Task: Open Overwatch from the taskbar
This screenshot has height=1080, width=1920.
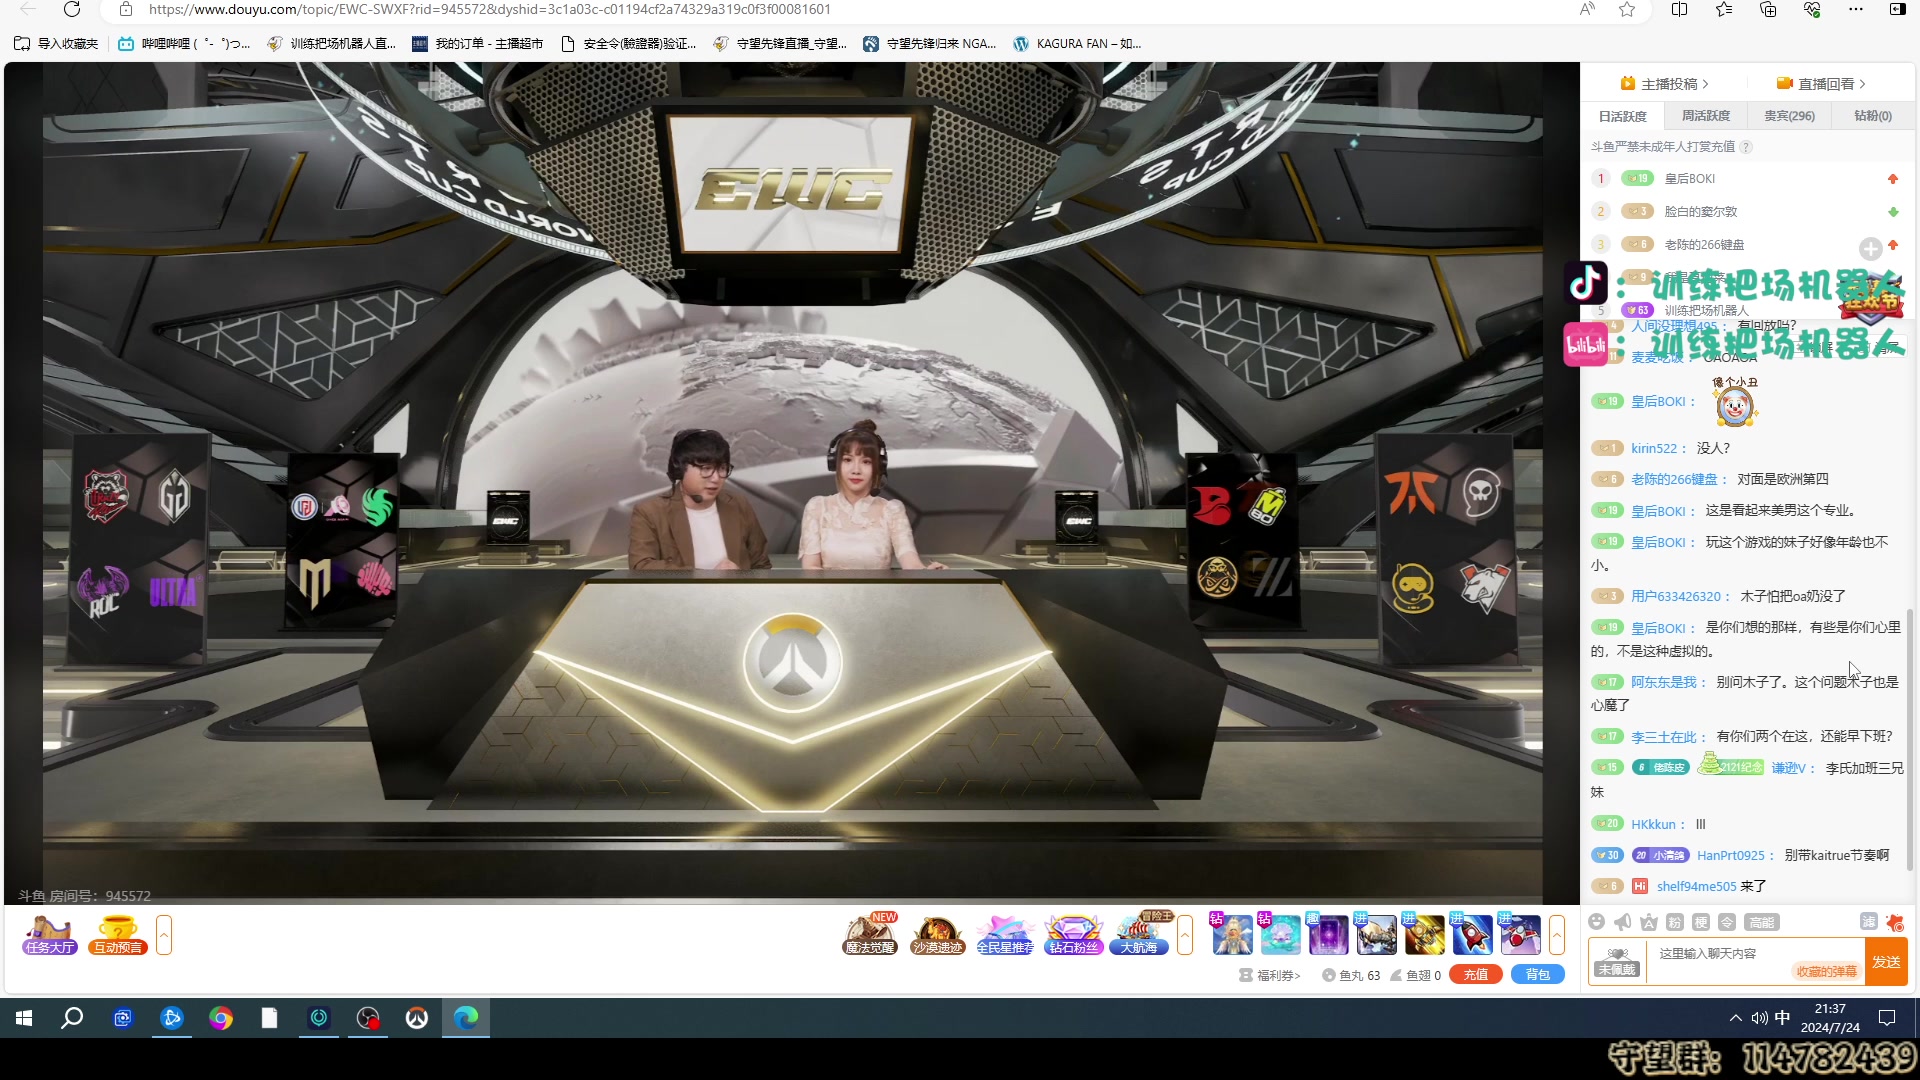Action: (417, 1018)
